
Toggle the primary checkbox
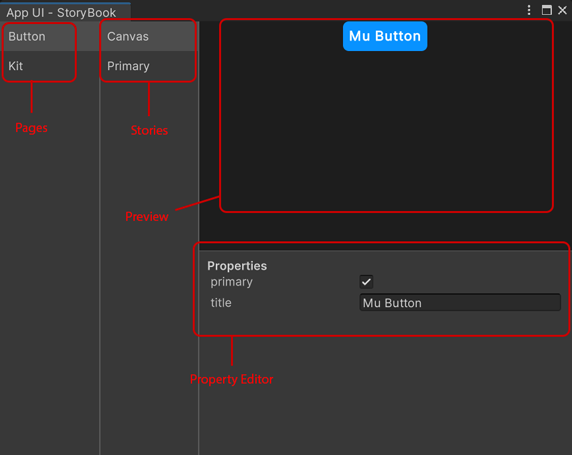coord(366,282)
